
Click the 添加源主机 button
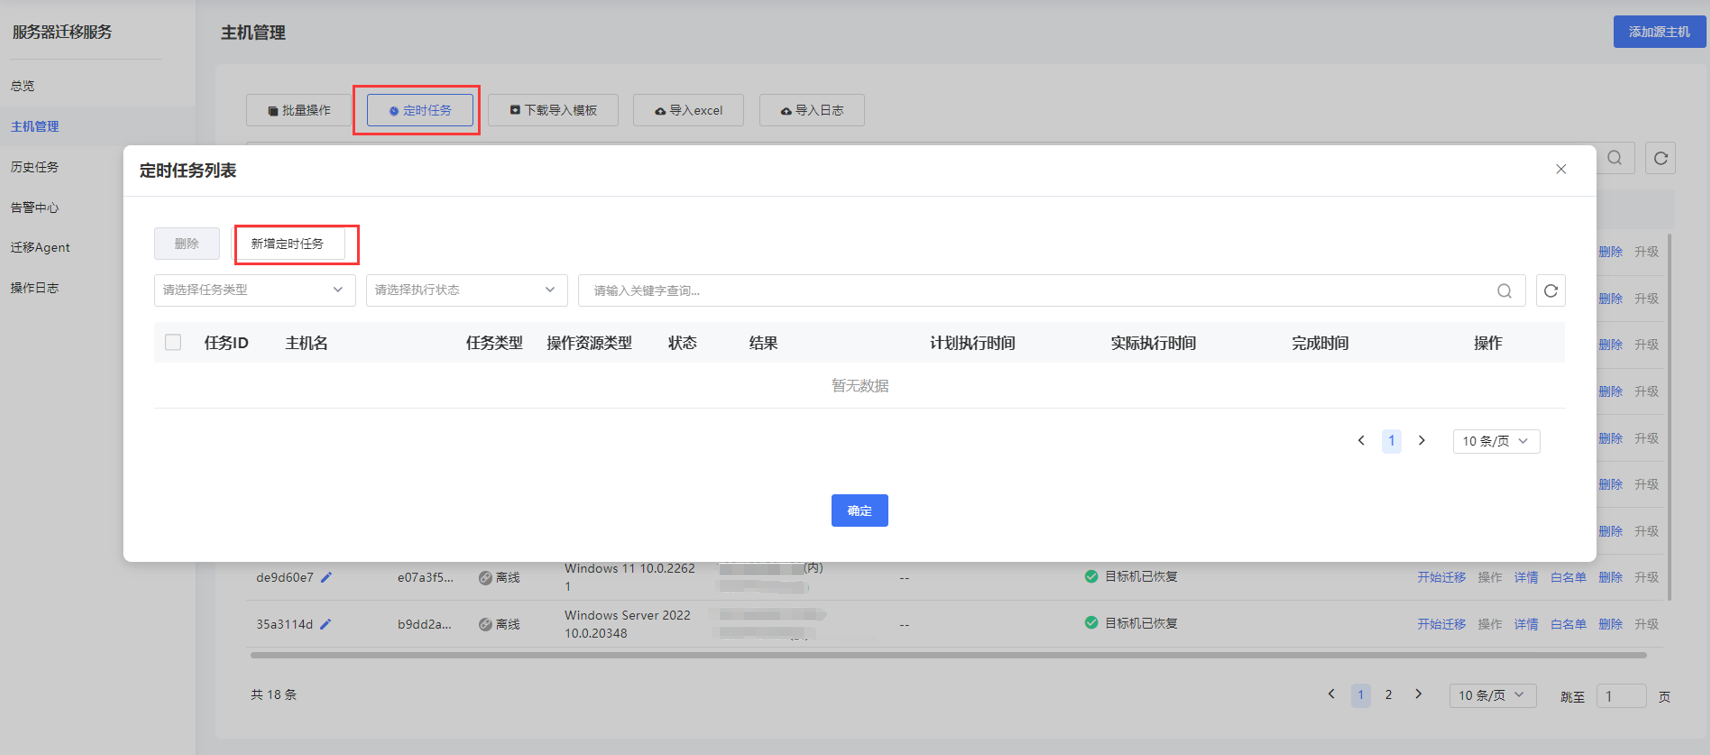pyautogui.click(x=1659, y=32)
